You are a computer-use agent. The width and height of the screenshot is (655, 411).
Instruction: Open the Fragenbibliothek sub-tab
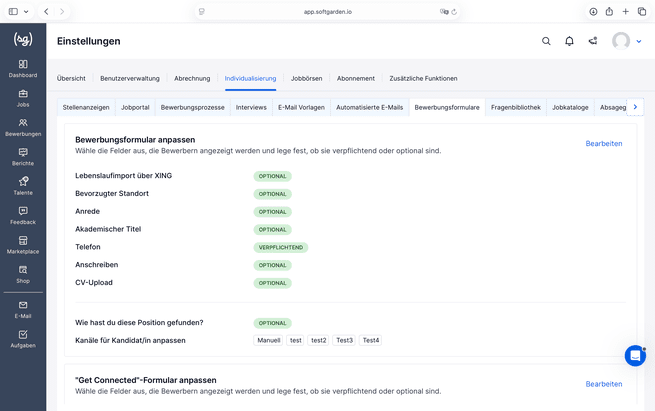[515, 107]
